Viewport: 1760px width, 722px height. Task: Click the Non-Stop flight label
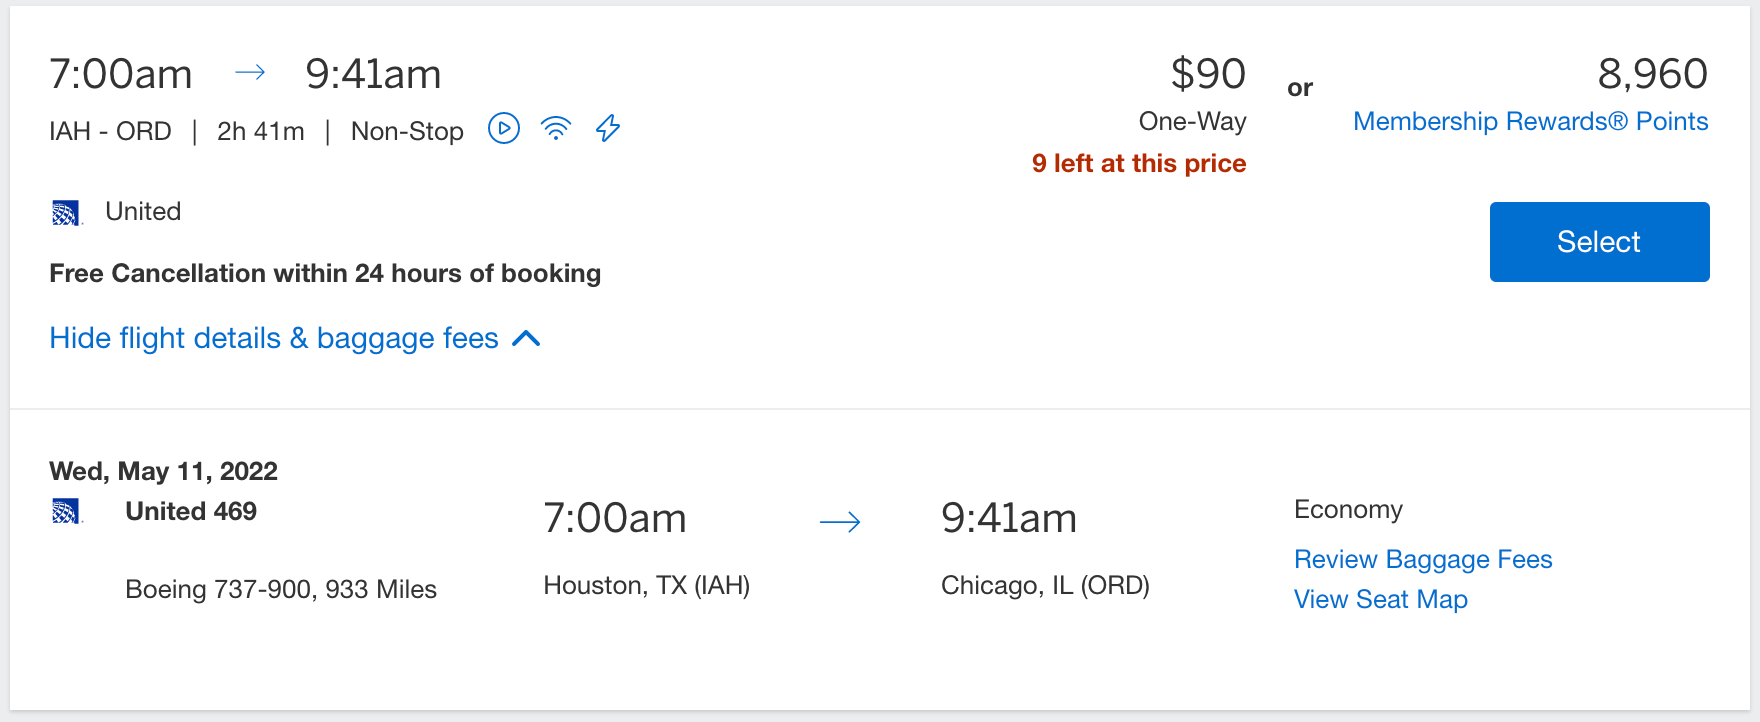pyautogui.click(x=406, y=130)
